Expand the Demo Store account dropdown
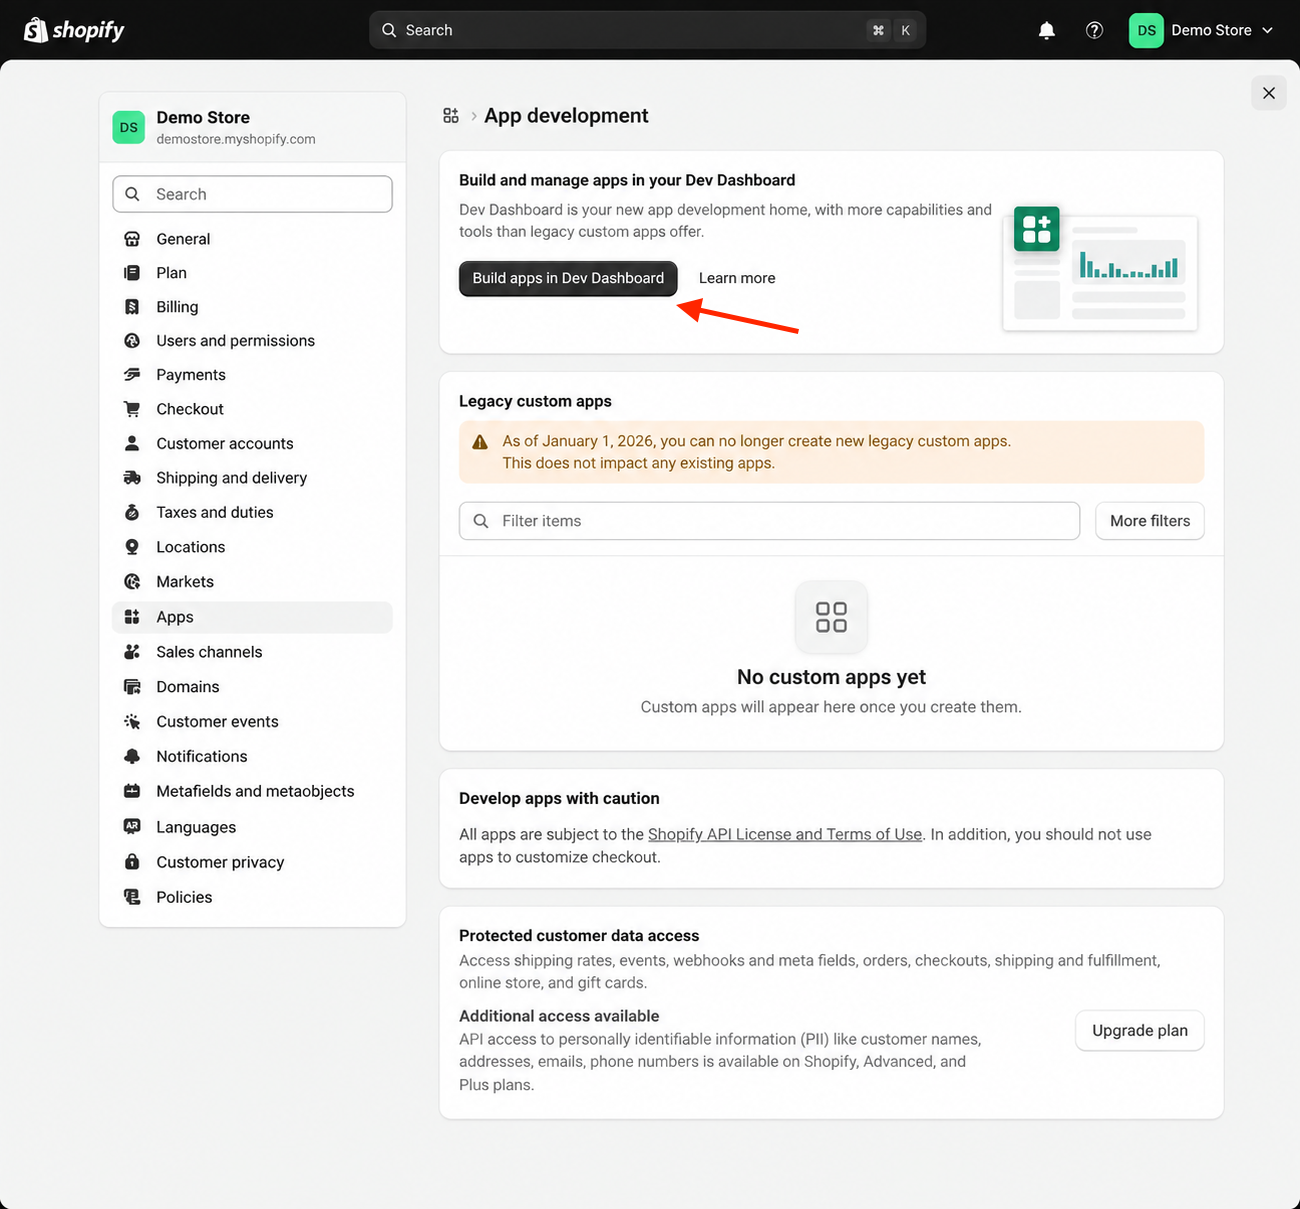The height and width of the screenshot is (1209, 1300). pyautogui.click(x=1202, y=30)
